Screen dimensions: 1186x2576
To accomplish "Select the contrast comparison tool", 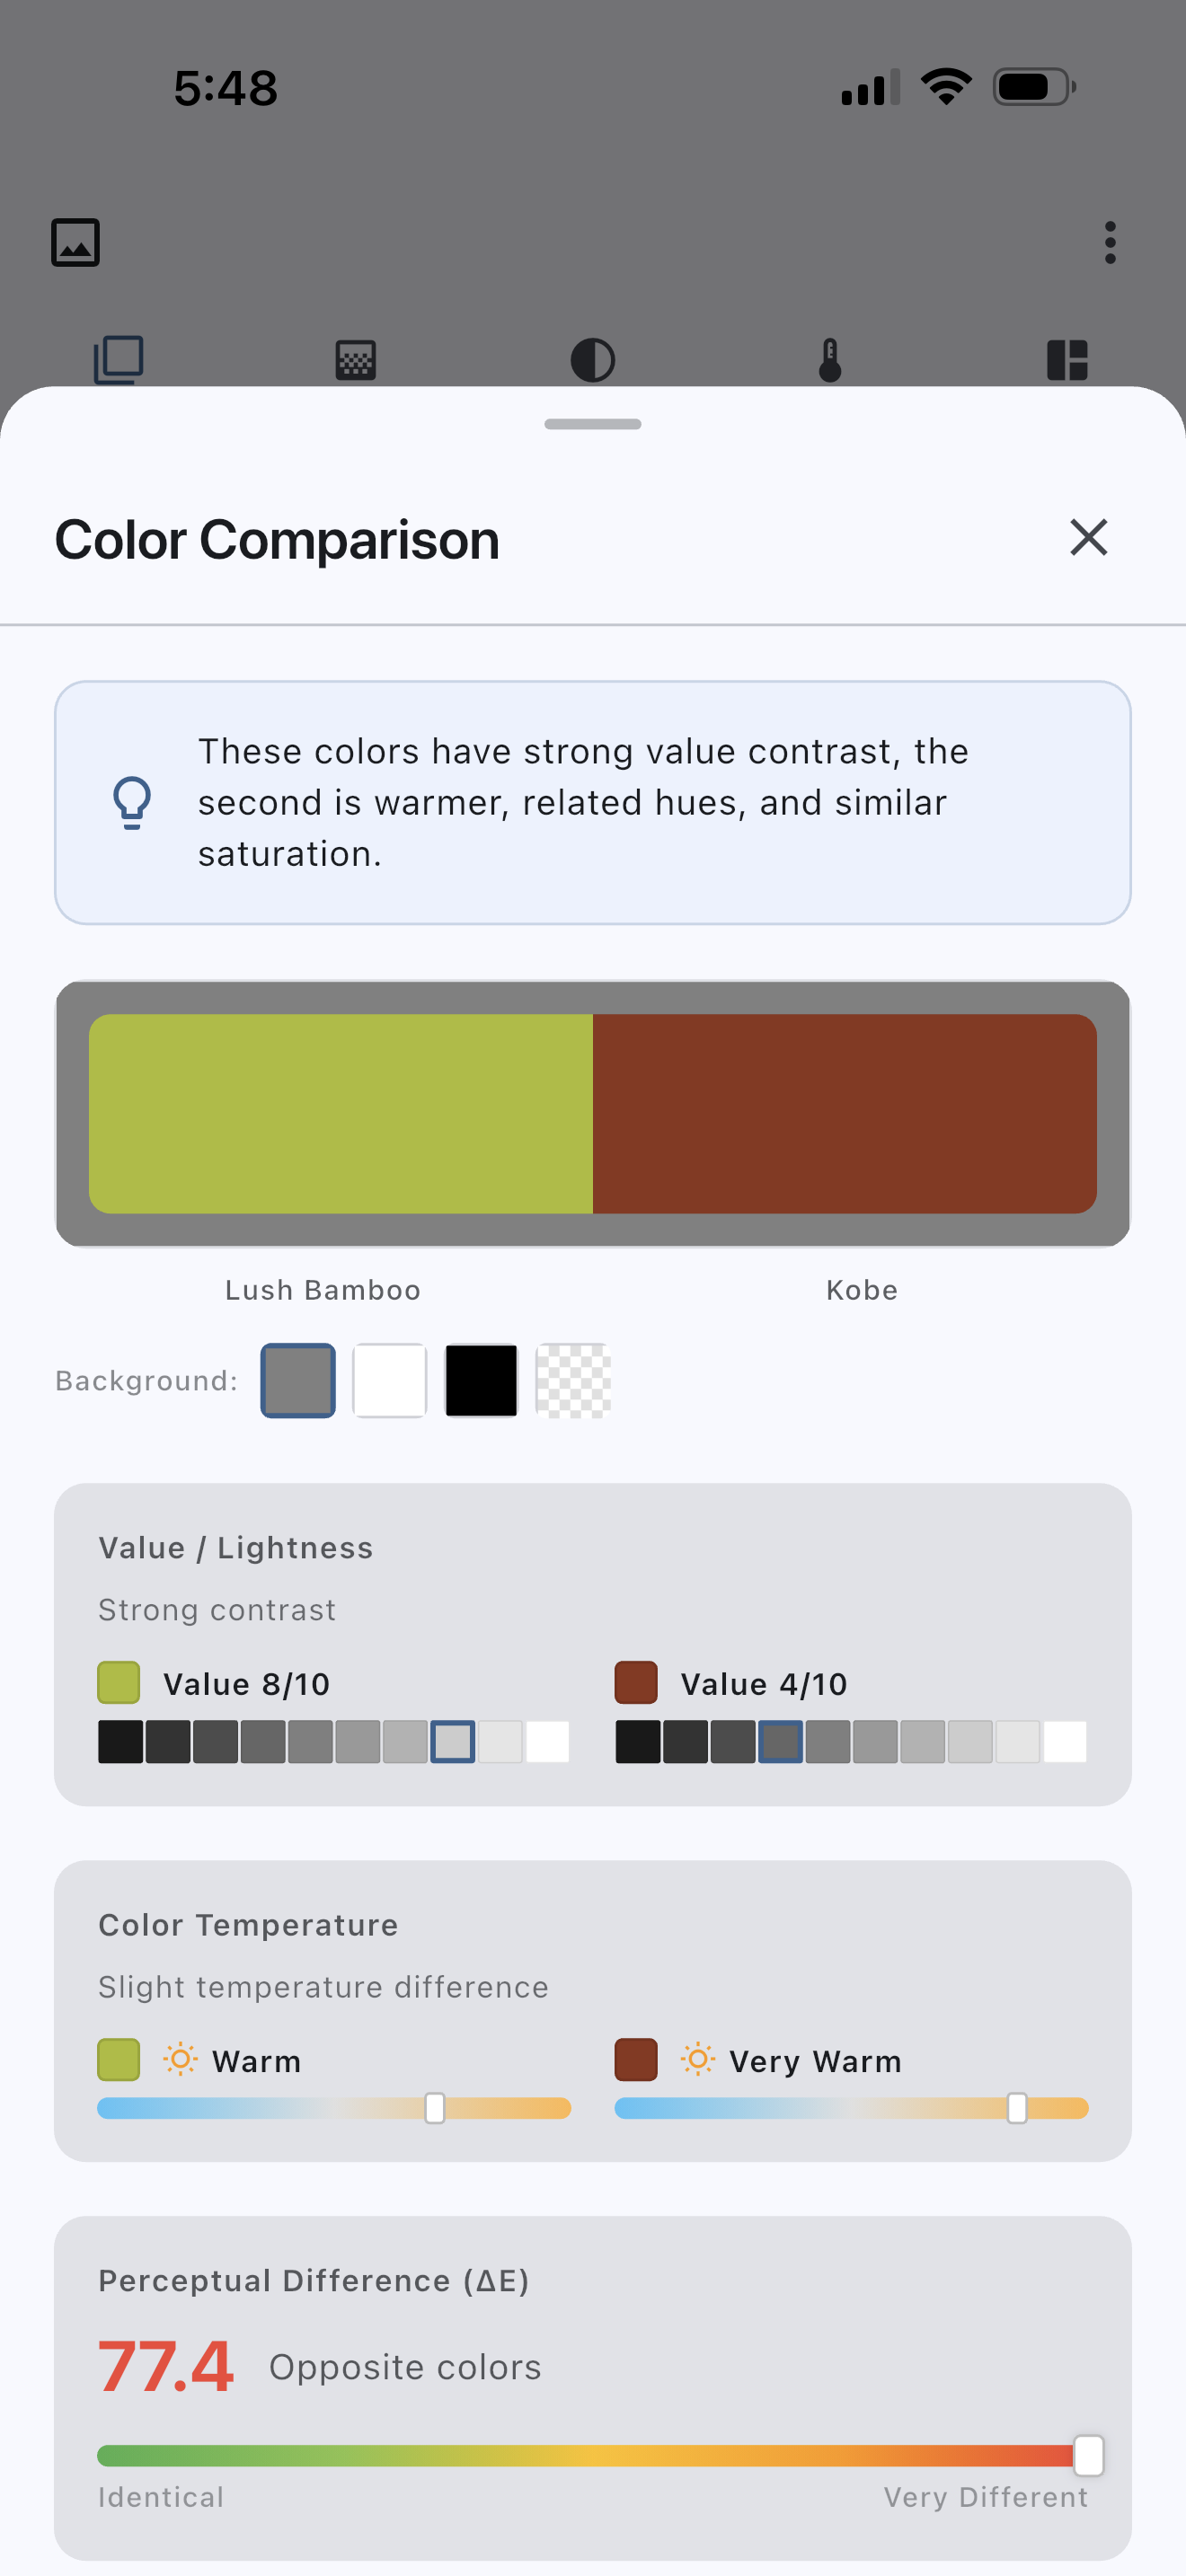I will [593, 359].
